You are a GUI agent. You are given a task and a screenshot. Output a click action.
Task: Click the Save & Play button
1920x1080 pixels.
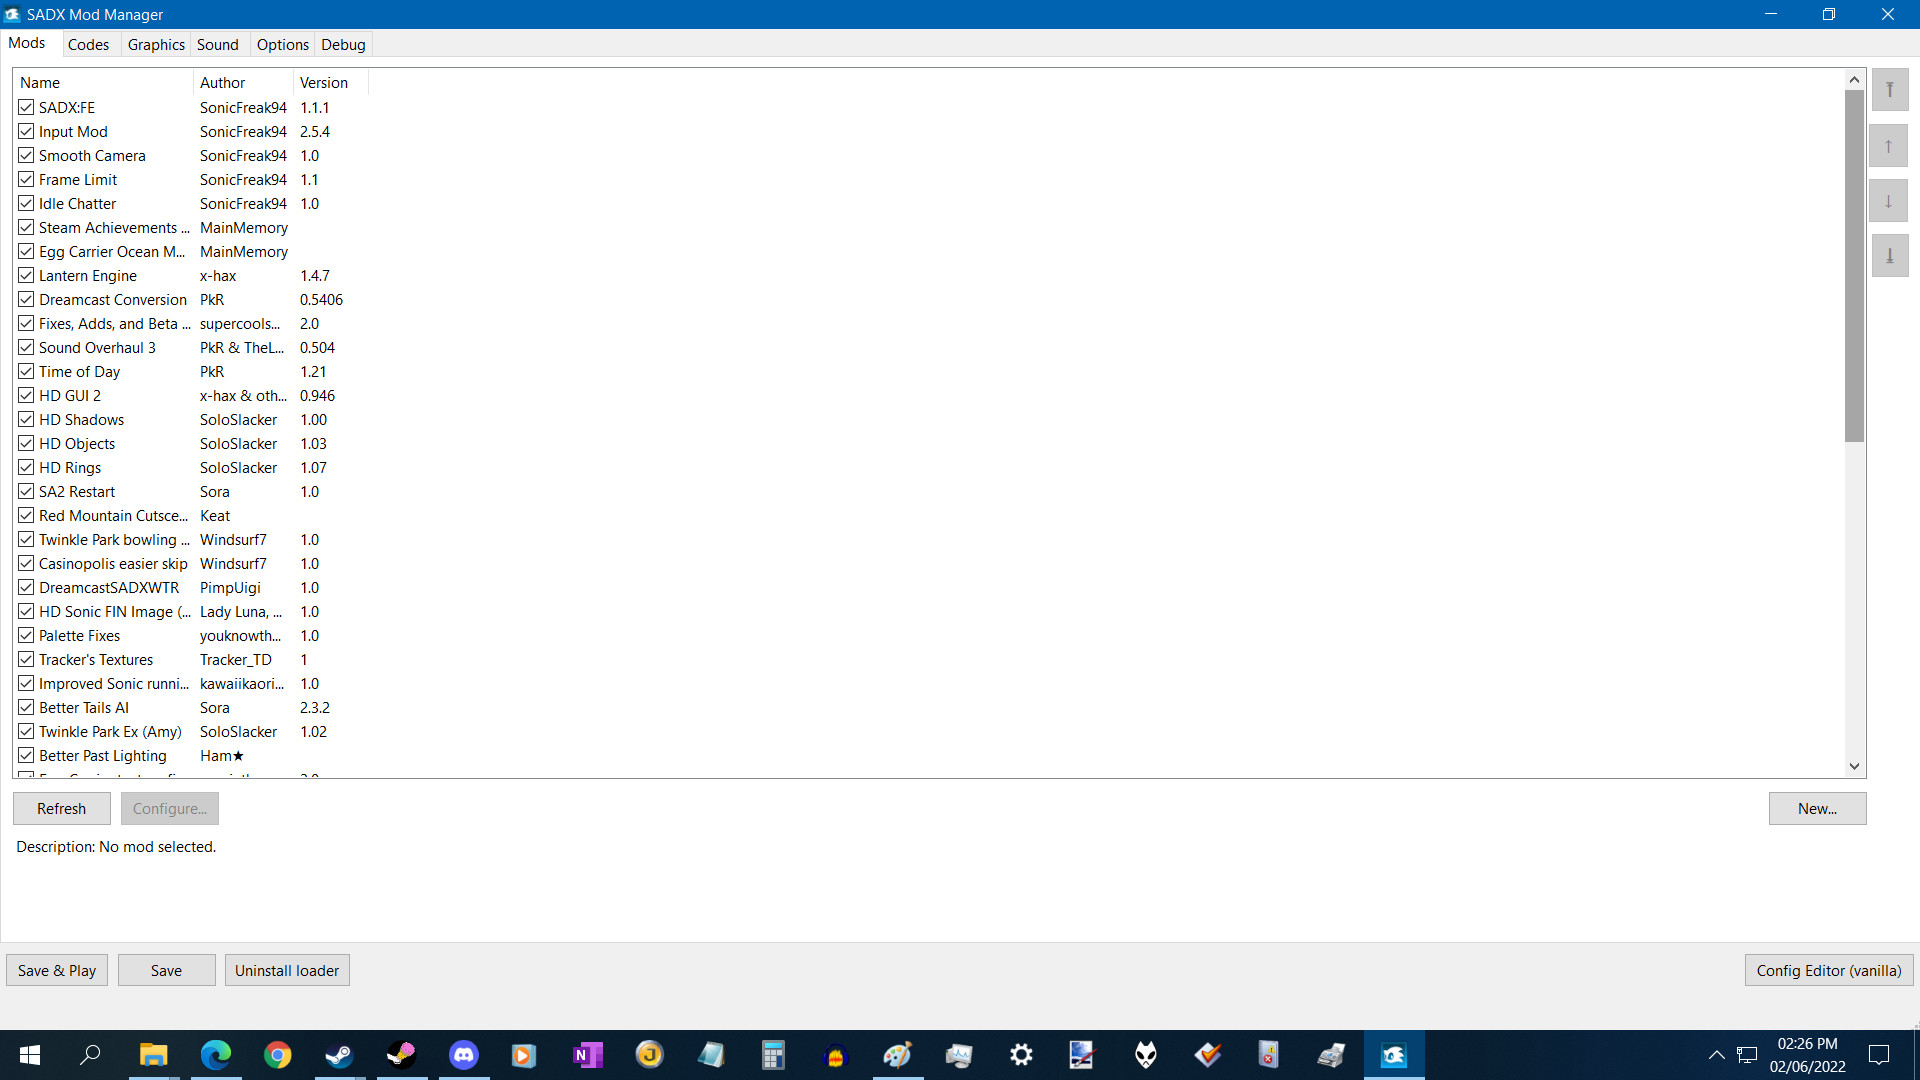pos(57,970)
